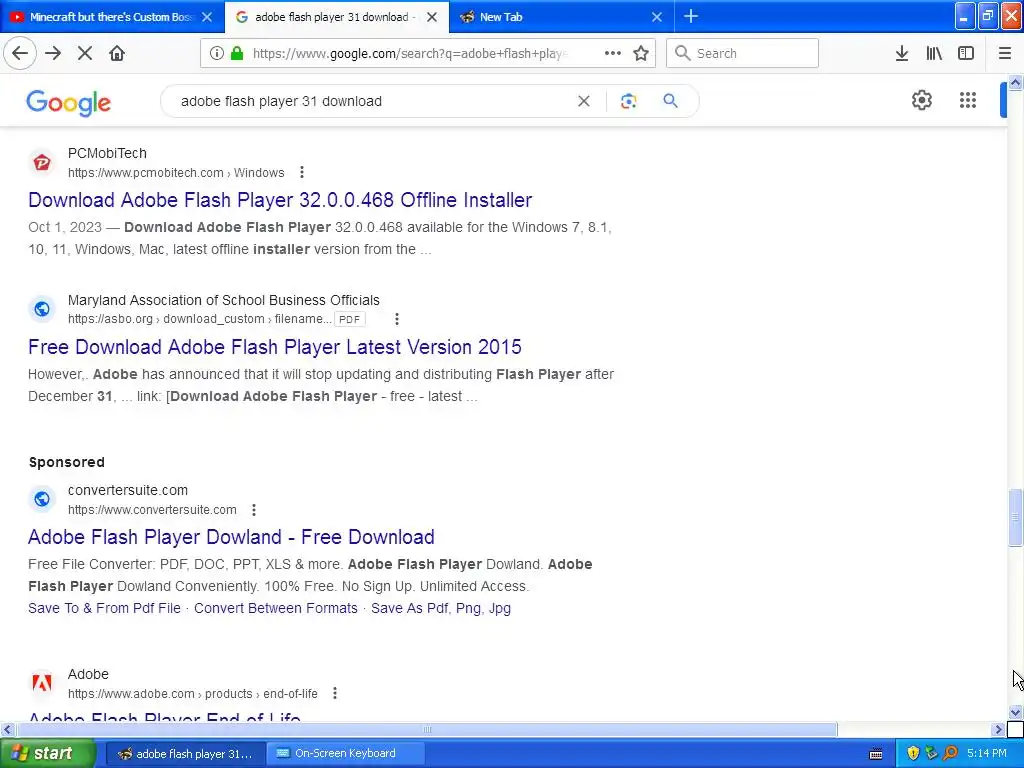The height and width of the screenshot is (768, 1024).
Task: Open the Downloads panel
Action: (x=902, y=53)
